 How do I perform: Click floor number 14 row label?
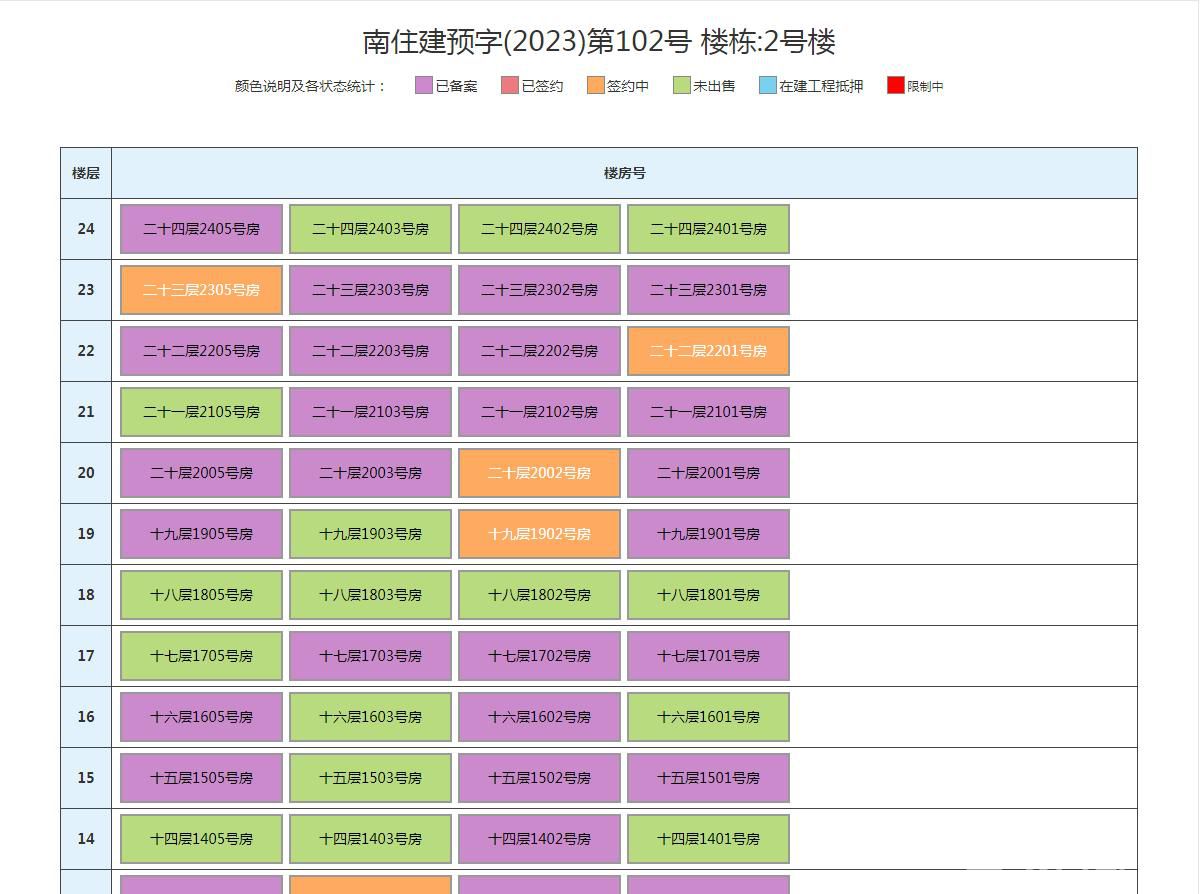[86, 839]
